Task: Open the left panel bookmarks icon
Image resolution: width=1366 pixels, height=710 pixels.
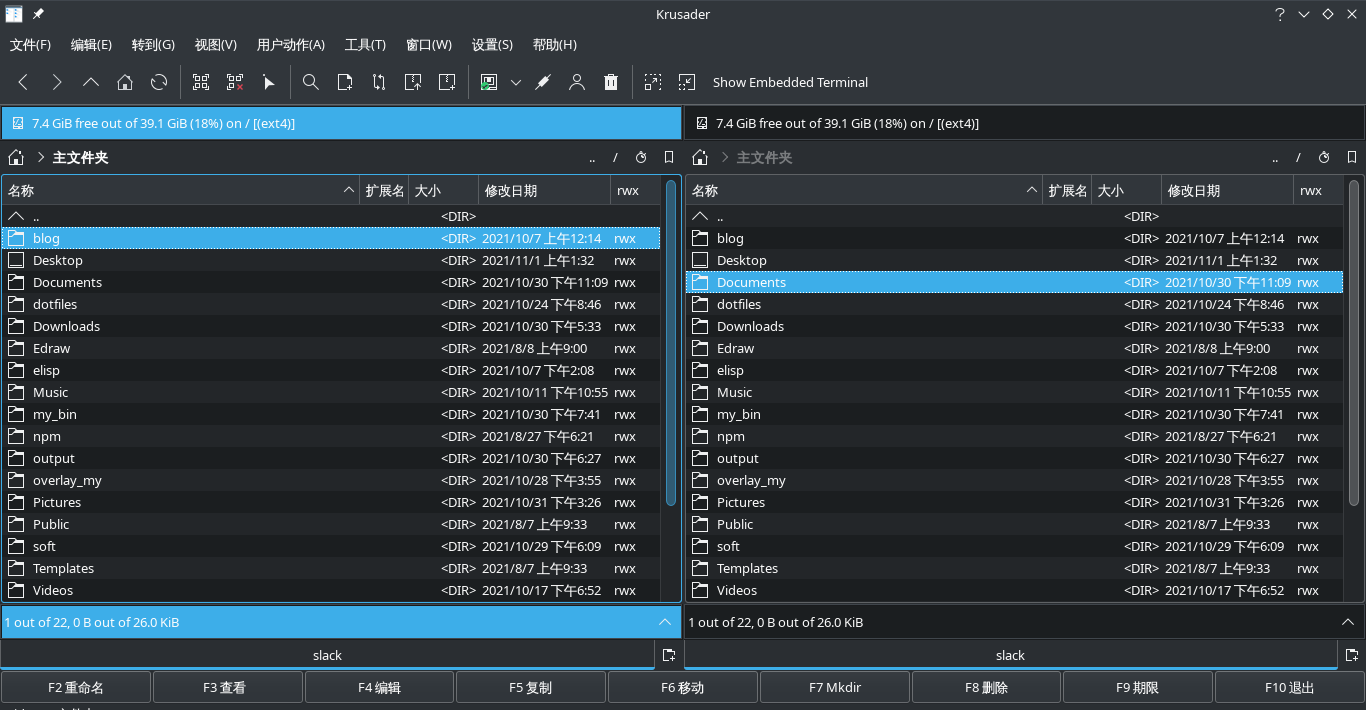Action: [x=669, y=157]
